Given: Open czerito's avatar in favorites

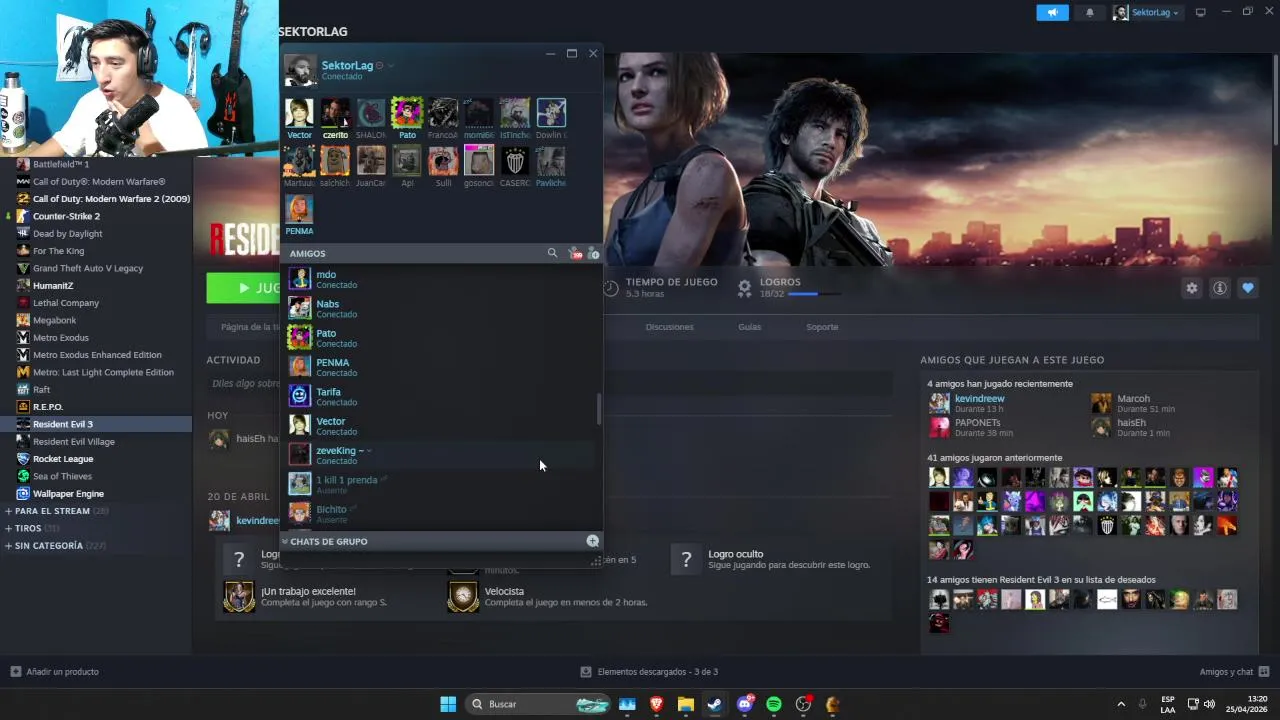Looking at the screenshot, I should tap(335, 112).
